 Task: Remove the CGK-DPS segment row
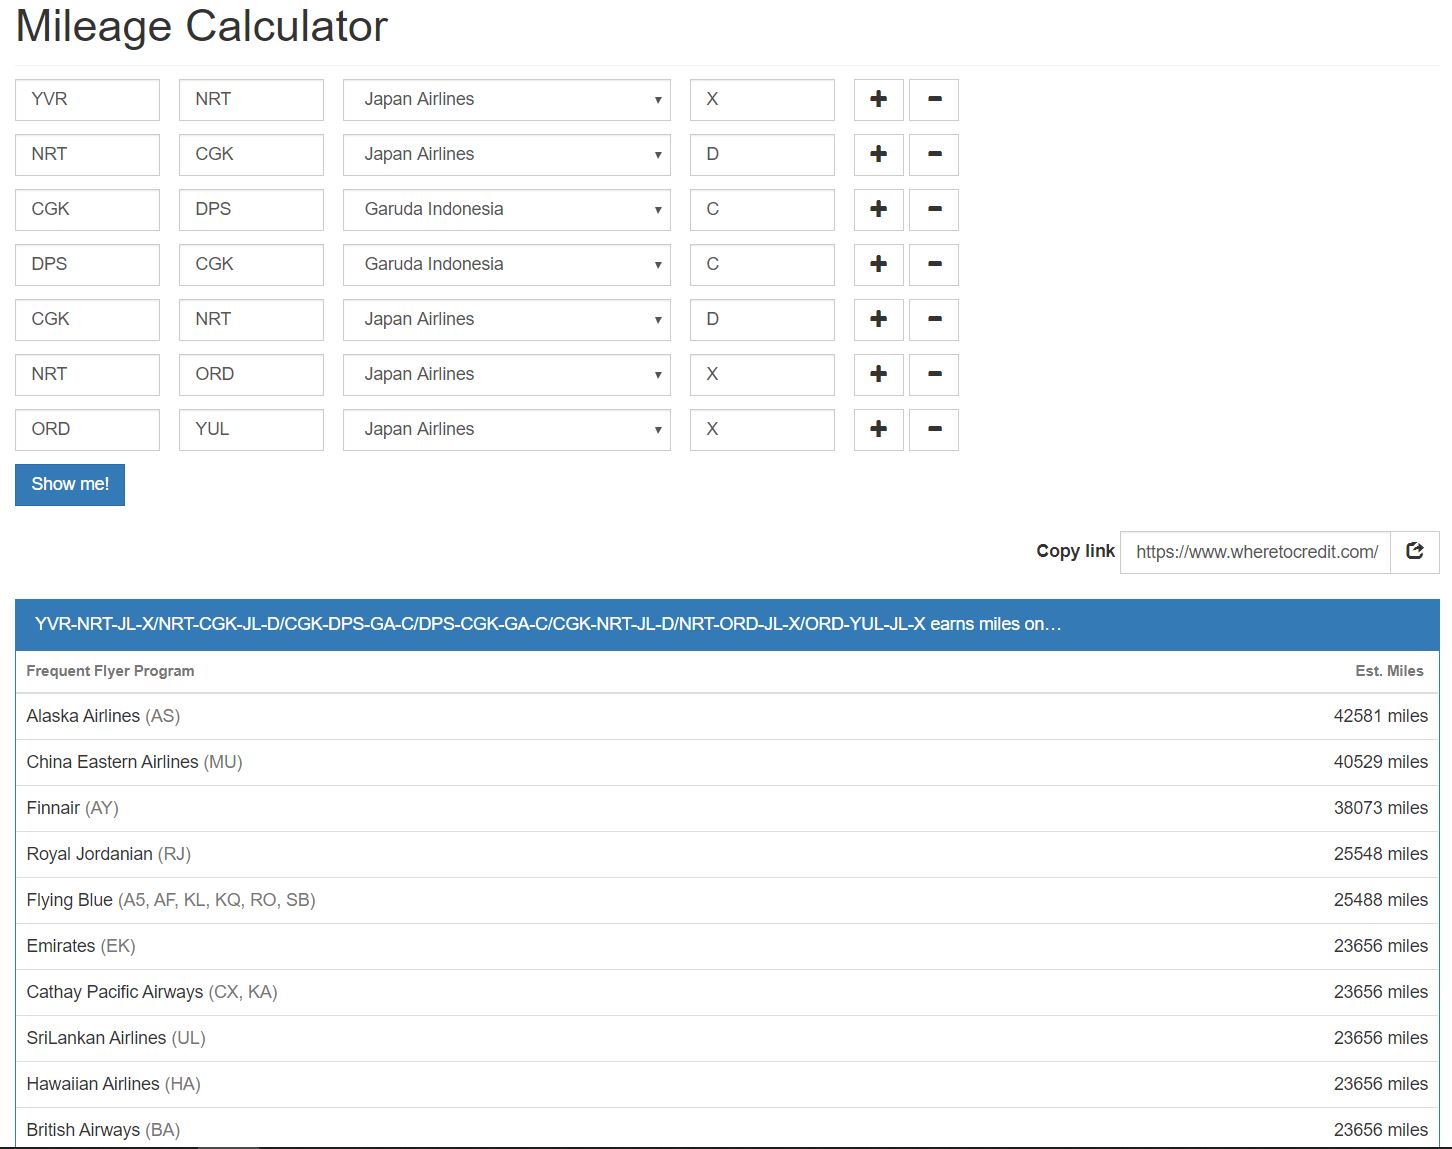coord(934,210)
